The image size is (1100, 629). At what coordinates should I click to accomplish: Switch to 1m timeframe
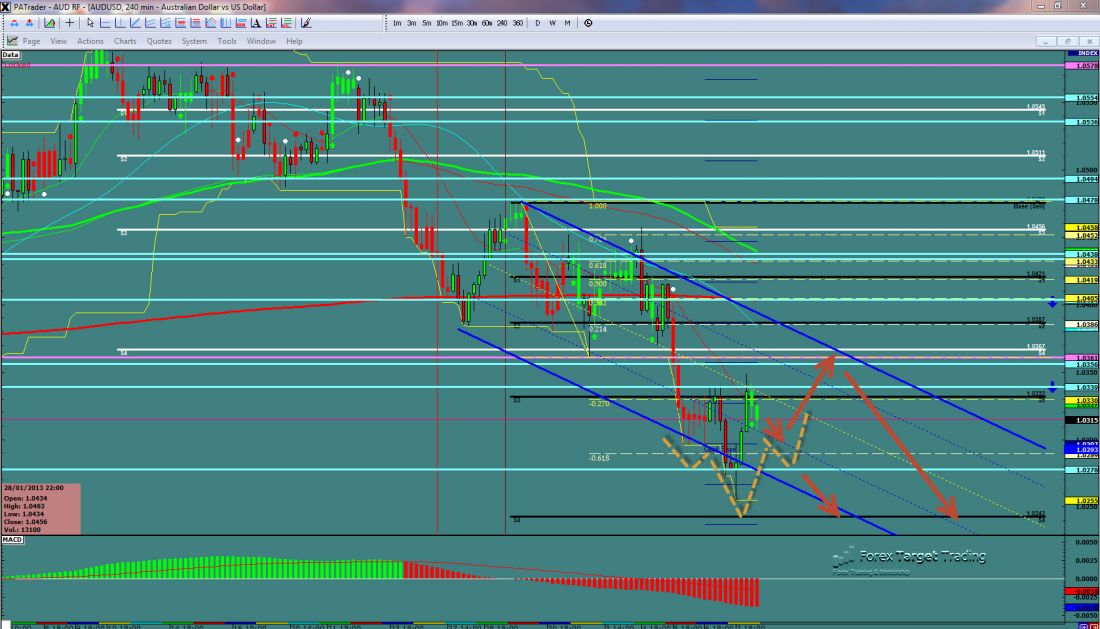[x=397, y=22]
